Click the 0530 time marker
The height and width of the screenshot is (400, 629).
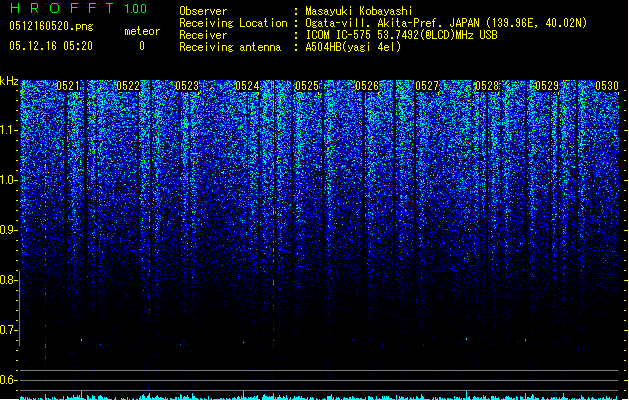[x=607, y=86]
